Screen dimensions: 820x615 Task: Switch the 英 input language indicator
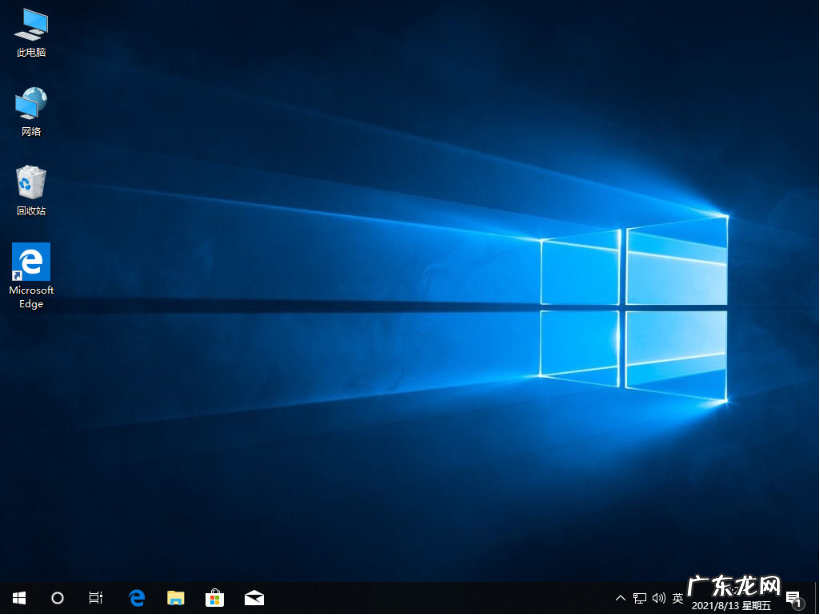(677, 598)
